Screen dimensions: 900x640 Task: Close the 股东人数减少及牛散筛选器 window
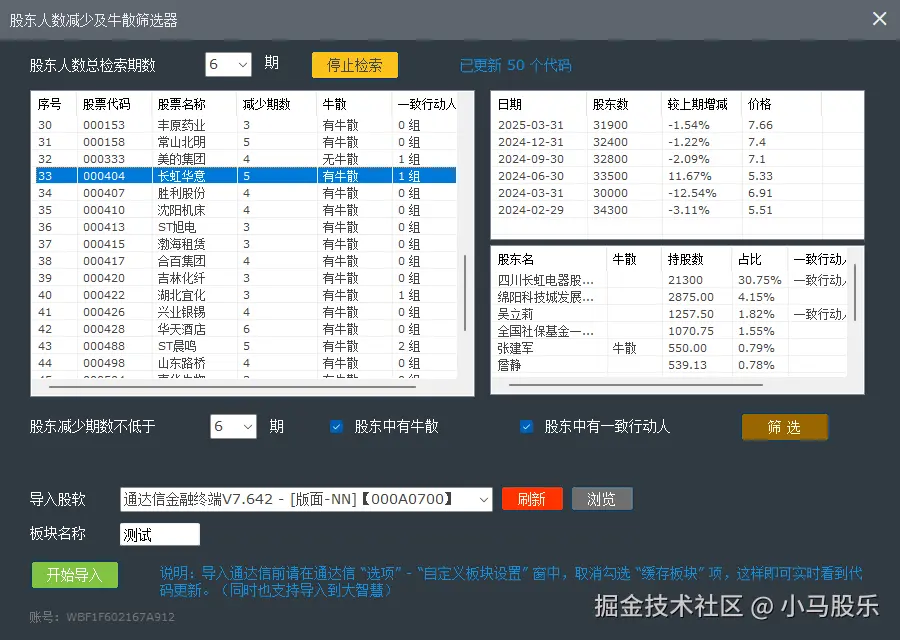tap(877, 18)
